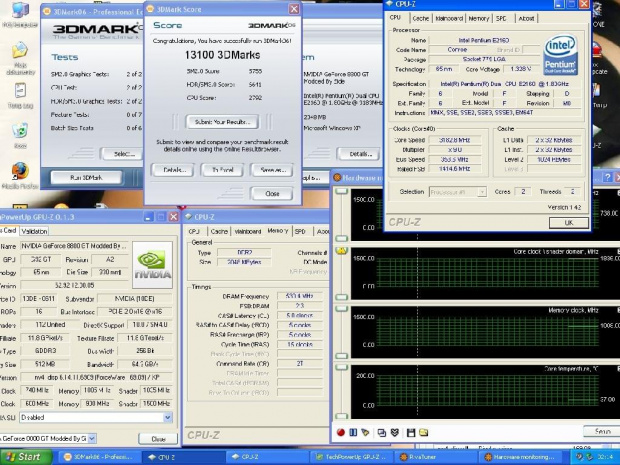Click the 13100 3DMarks score text
The height and width of the screenshot is (465, 620).
tap(222, 55)
